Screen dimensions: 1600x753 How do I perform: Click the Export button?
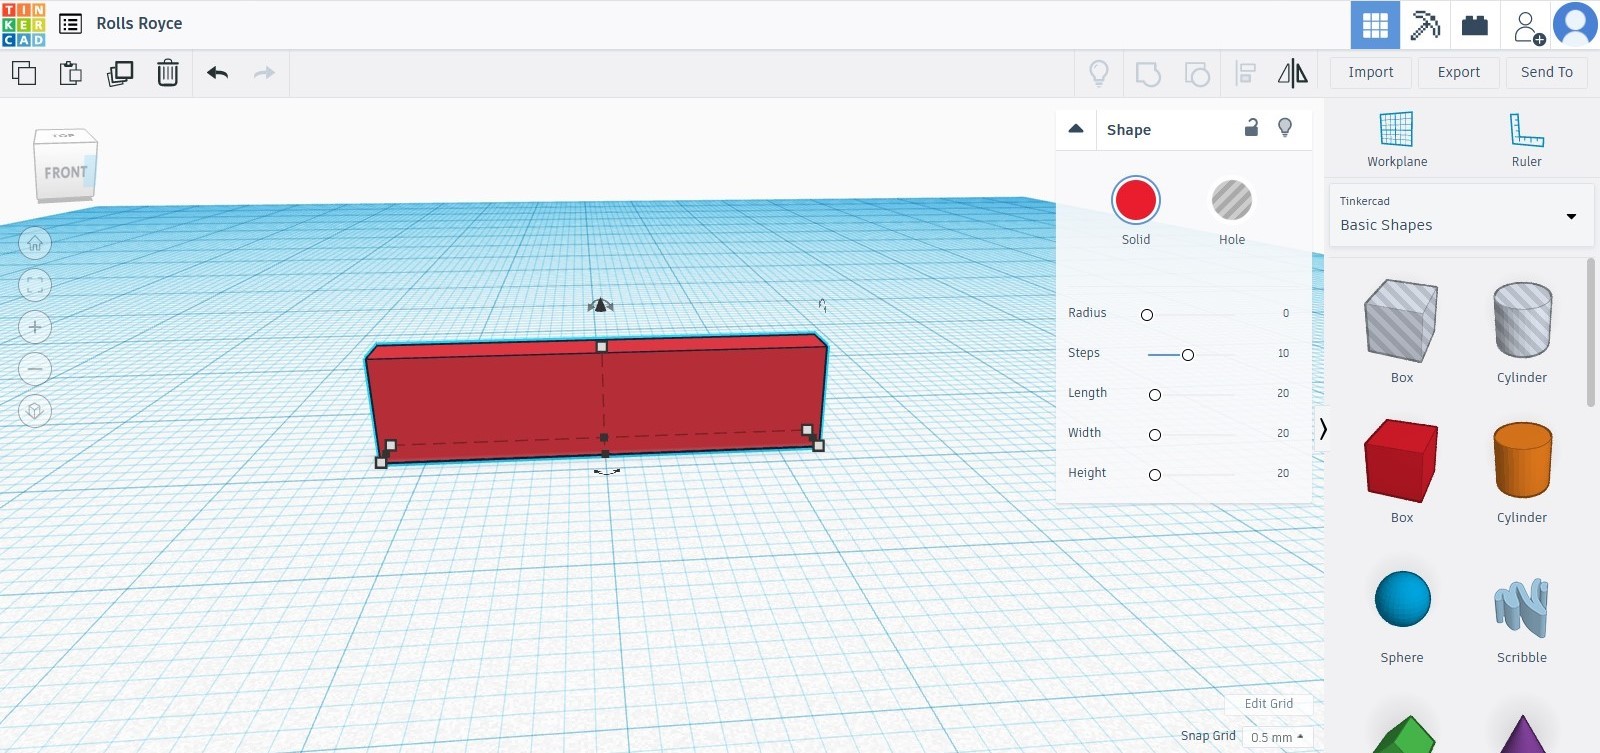[x=1459, y=73]
